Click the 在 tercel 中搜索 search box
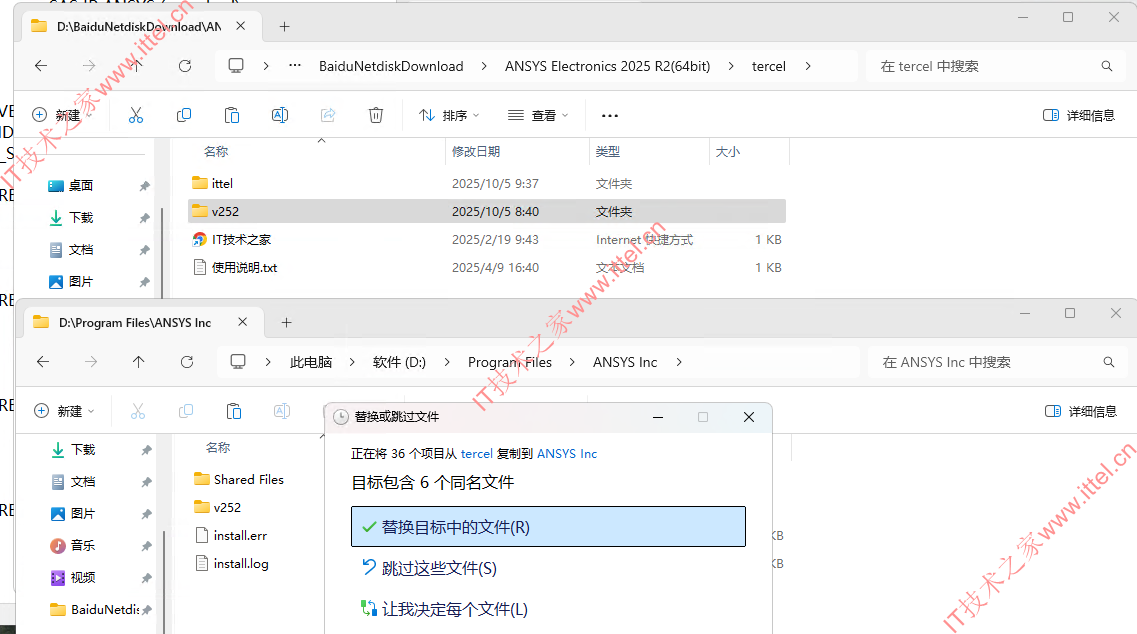The image size is (1137, 634). point(985,66)
